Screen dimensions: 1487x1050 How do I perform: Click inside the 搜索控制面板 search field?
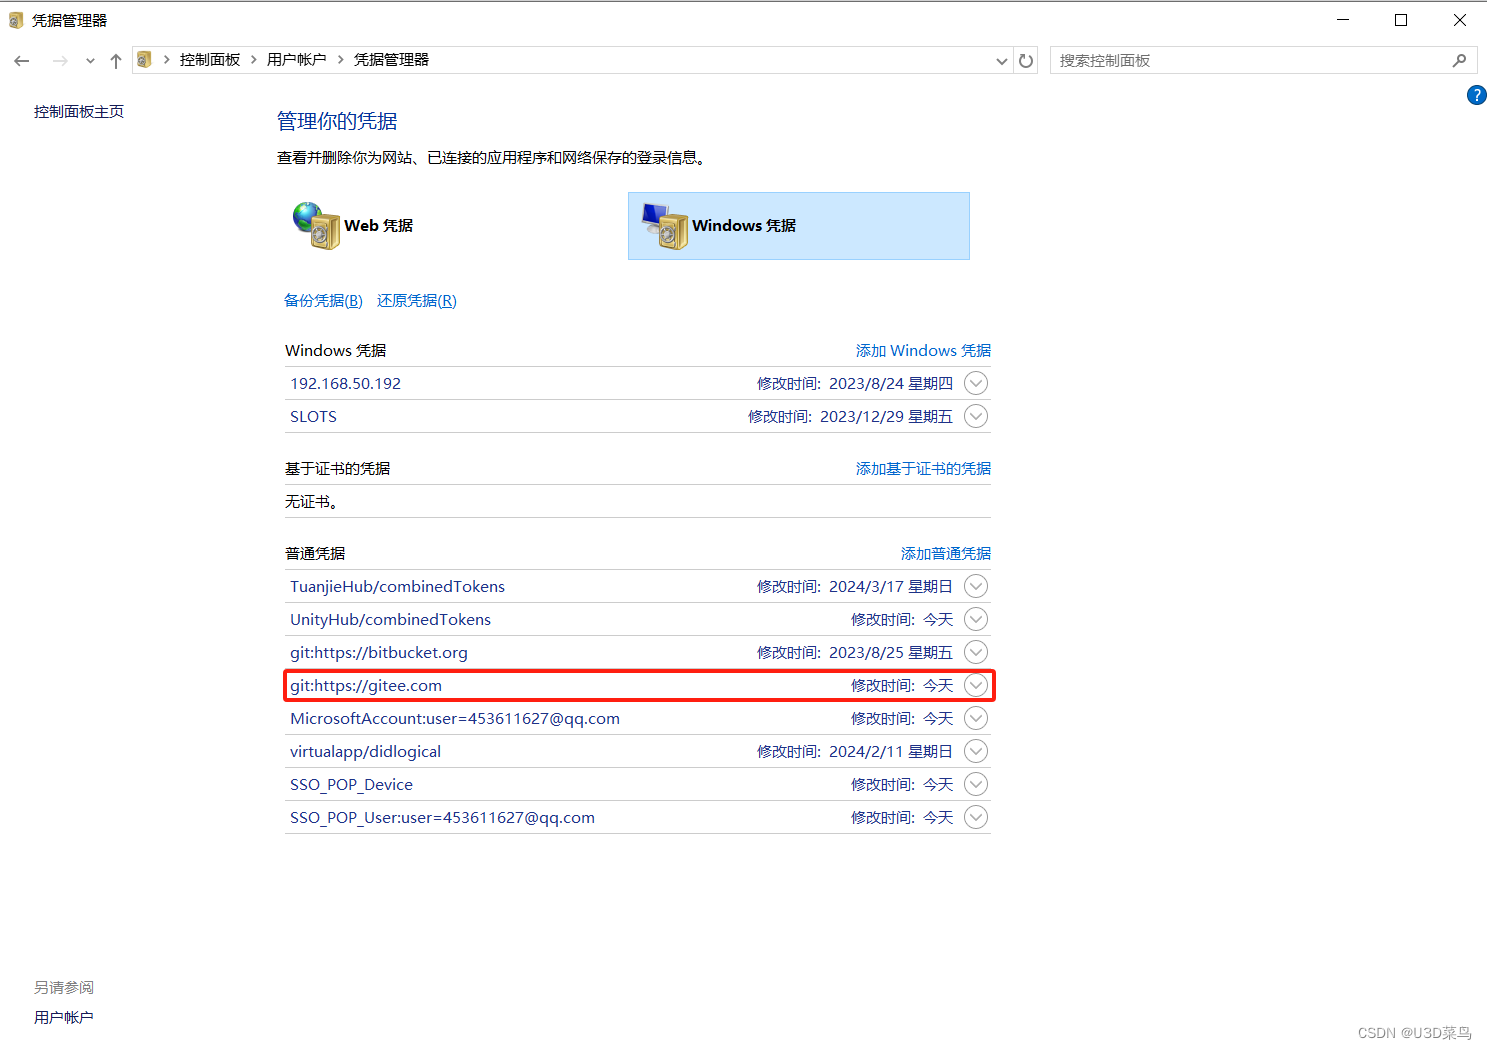tap(1200, 60)
